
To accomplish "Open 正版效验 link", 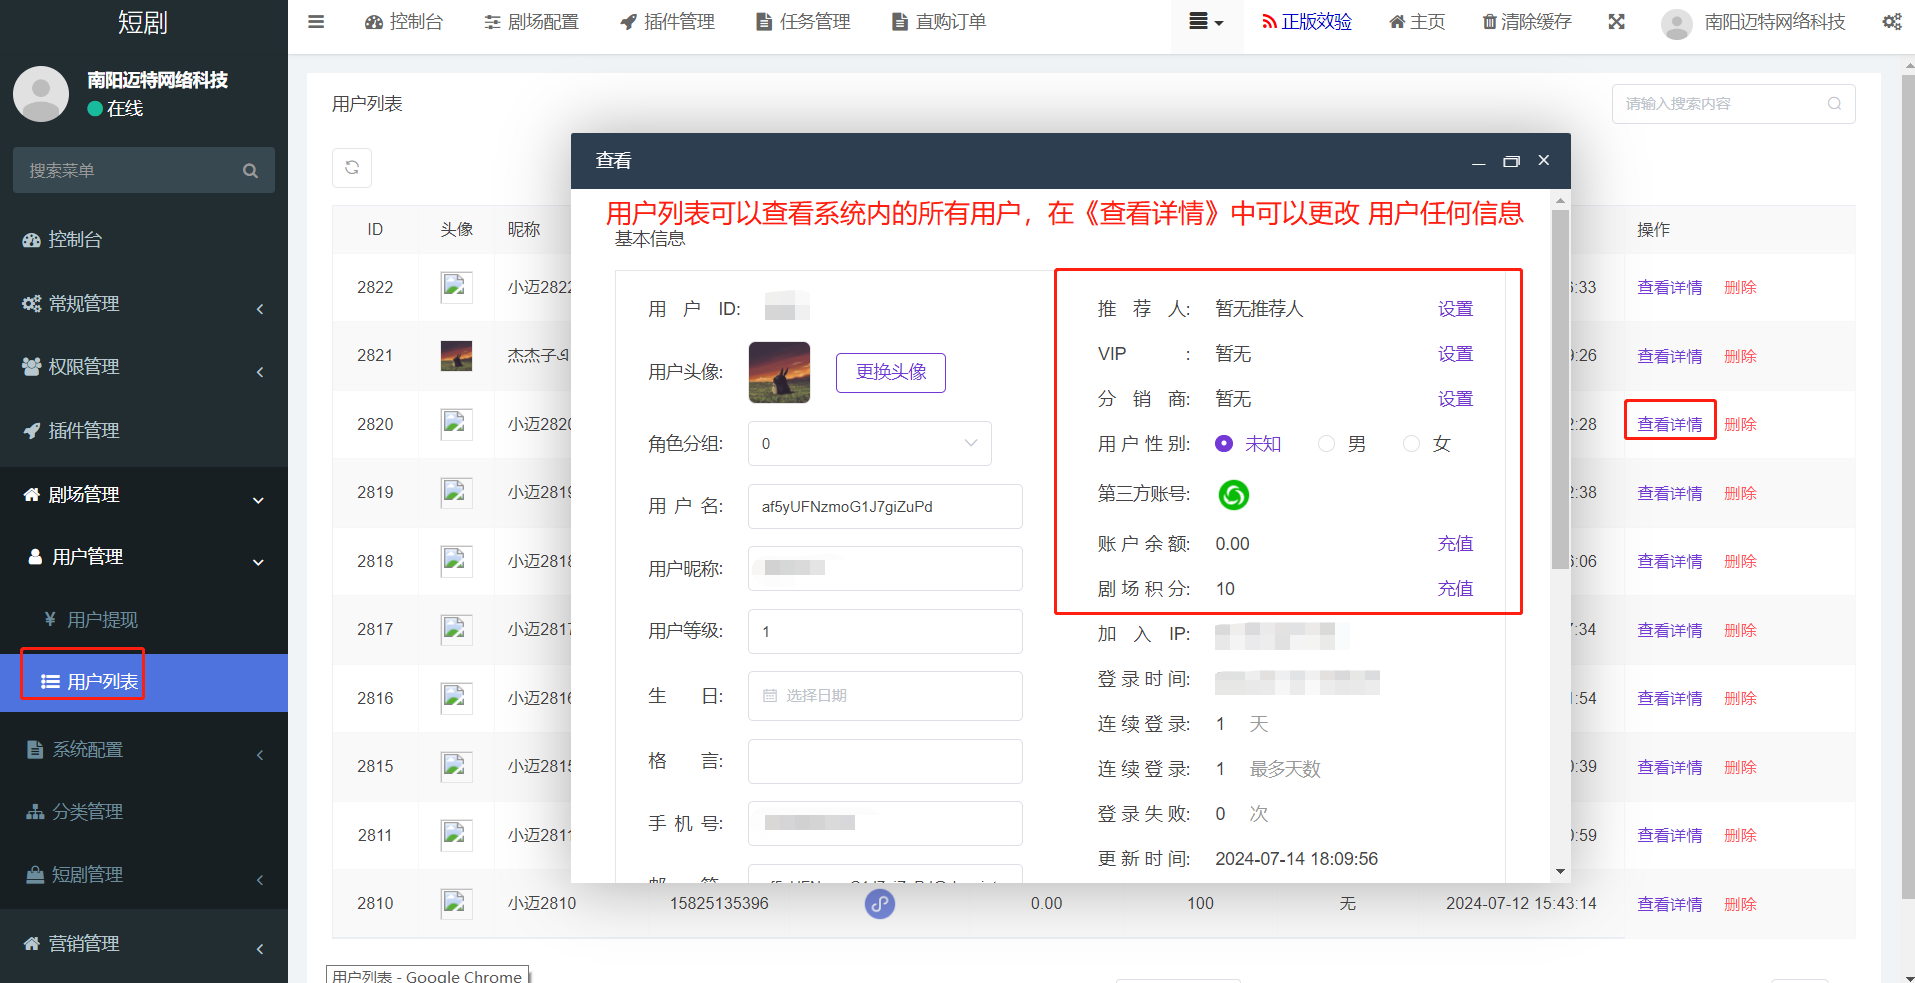I will tap(1306, 21).
